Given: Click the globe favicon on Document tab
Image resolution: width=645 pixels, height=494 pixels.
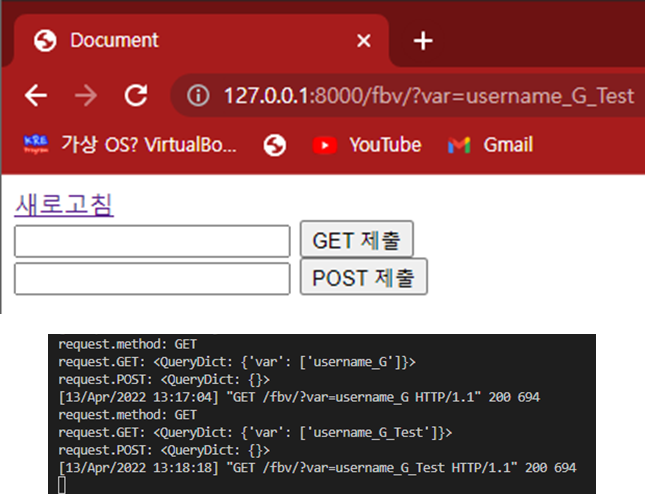Looking at the screenshot, I should 45,41.
